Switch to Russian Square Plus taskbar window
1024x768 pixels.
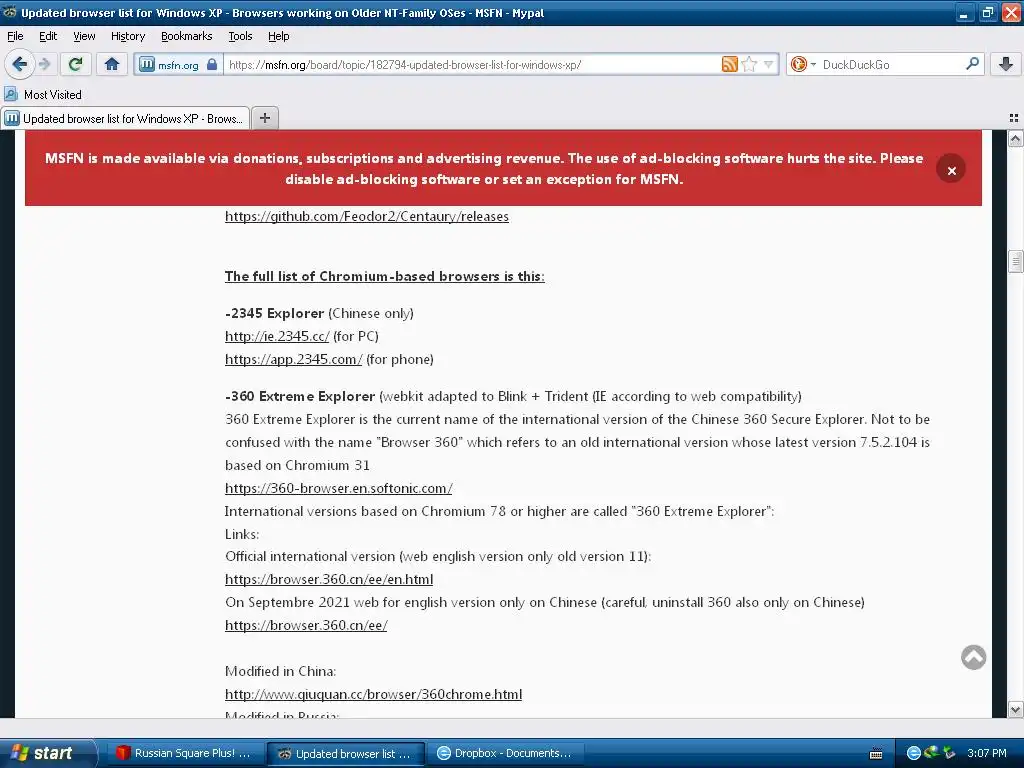[185, 753]
